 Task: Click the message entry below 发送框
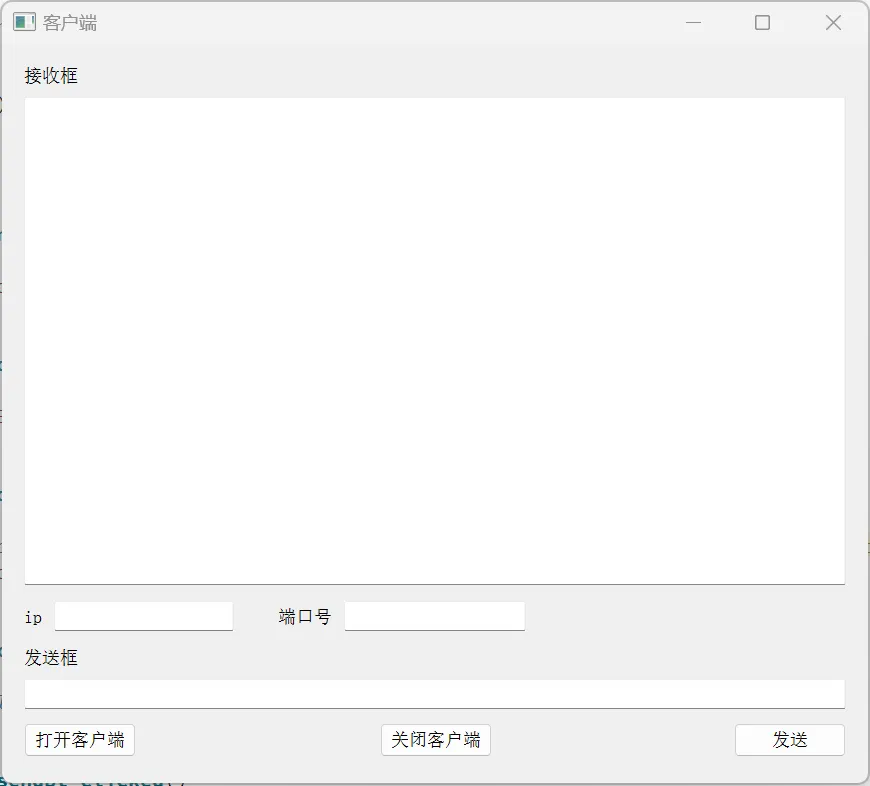[x=434, y=692]
